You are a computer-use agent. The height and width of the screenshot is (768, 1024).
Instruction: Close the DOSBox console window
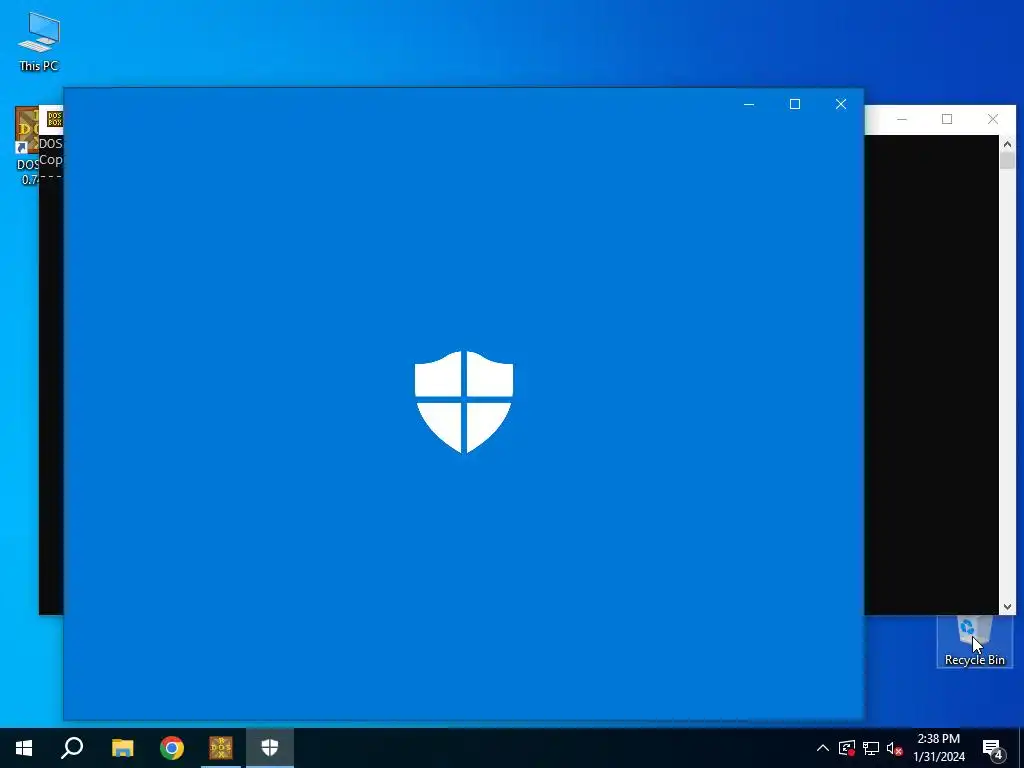[x=993, y=119]
